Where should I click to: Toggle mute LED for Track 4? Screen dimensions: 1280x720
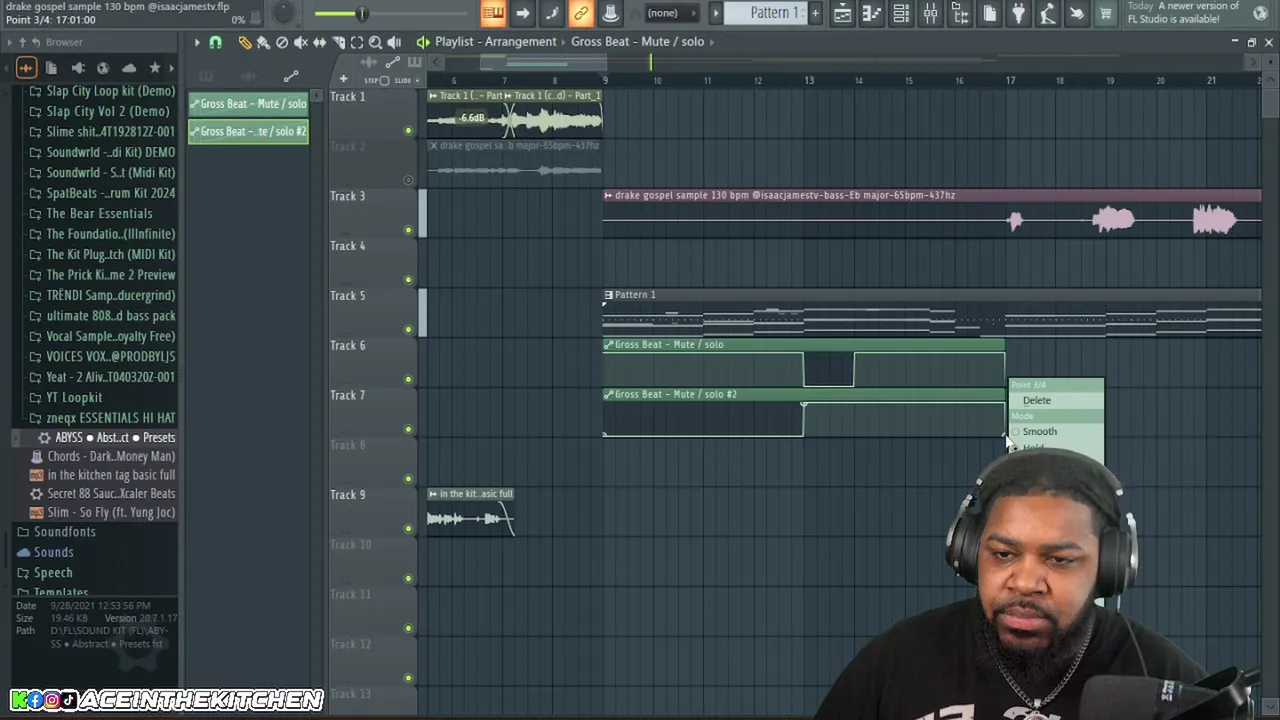coord(408,280)
